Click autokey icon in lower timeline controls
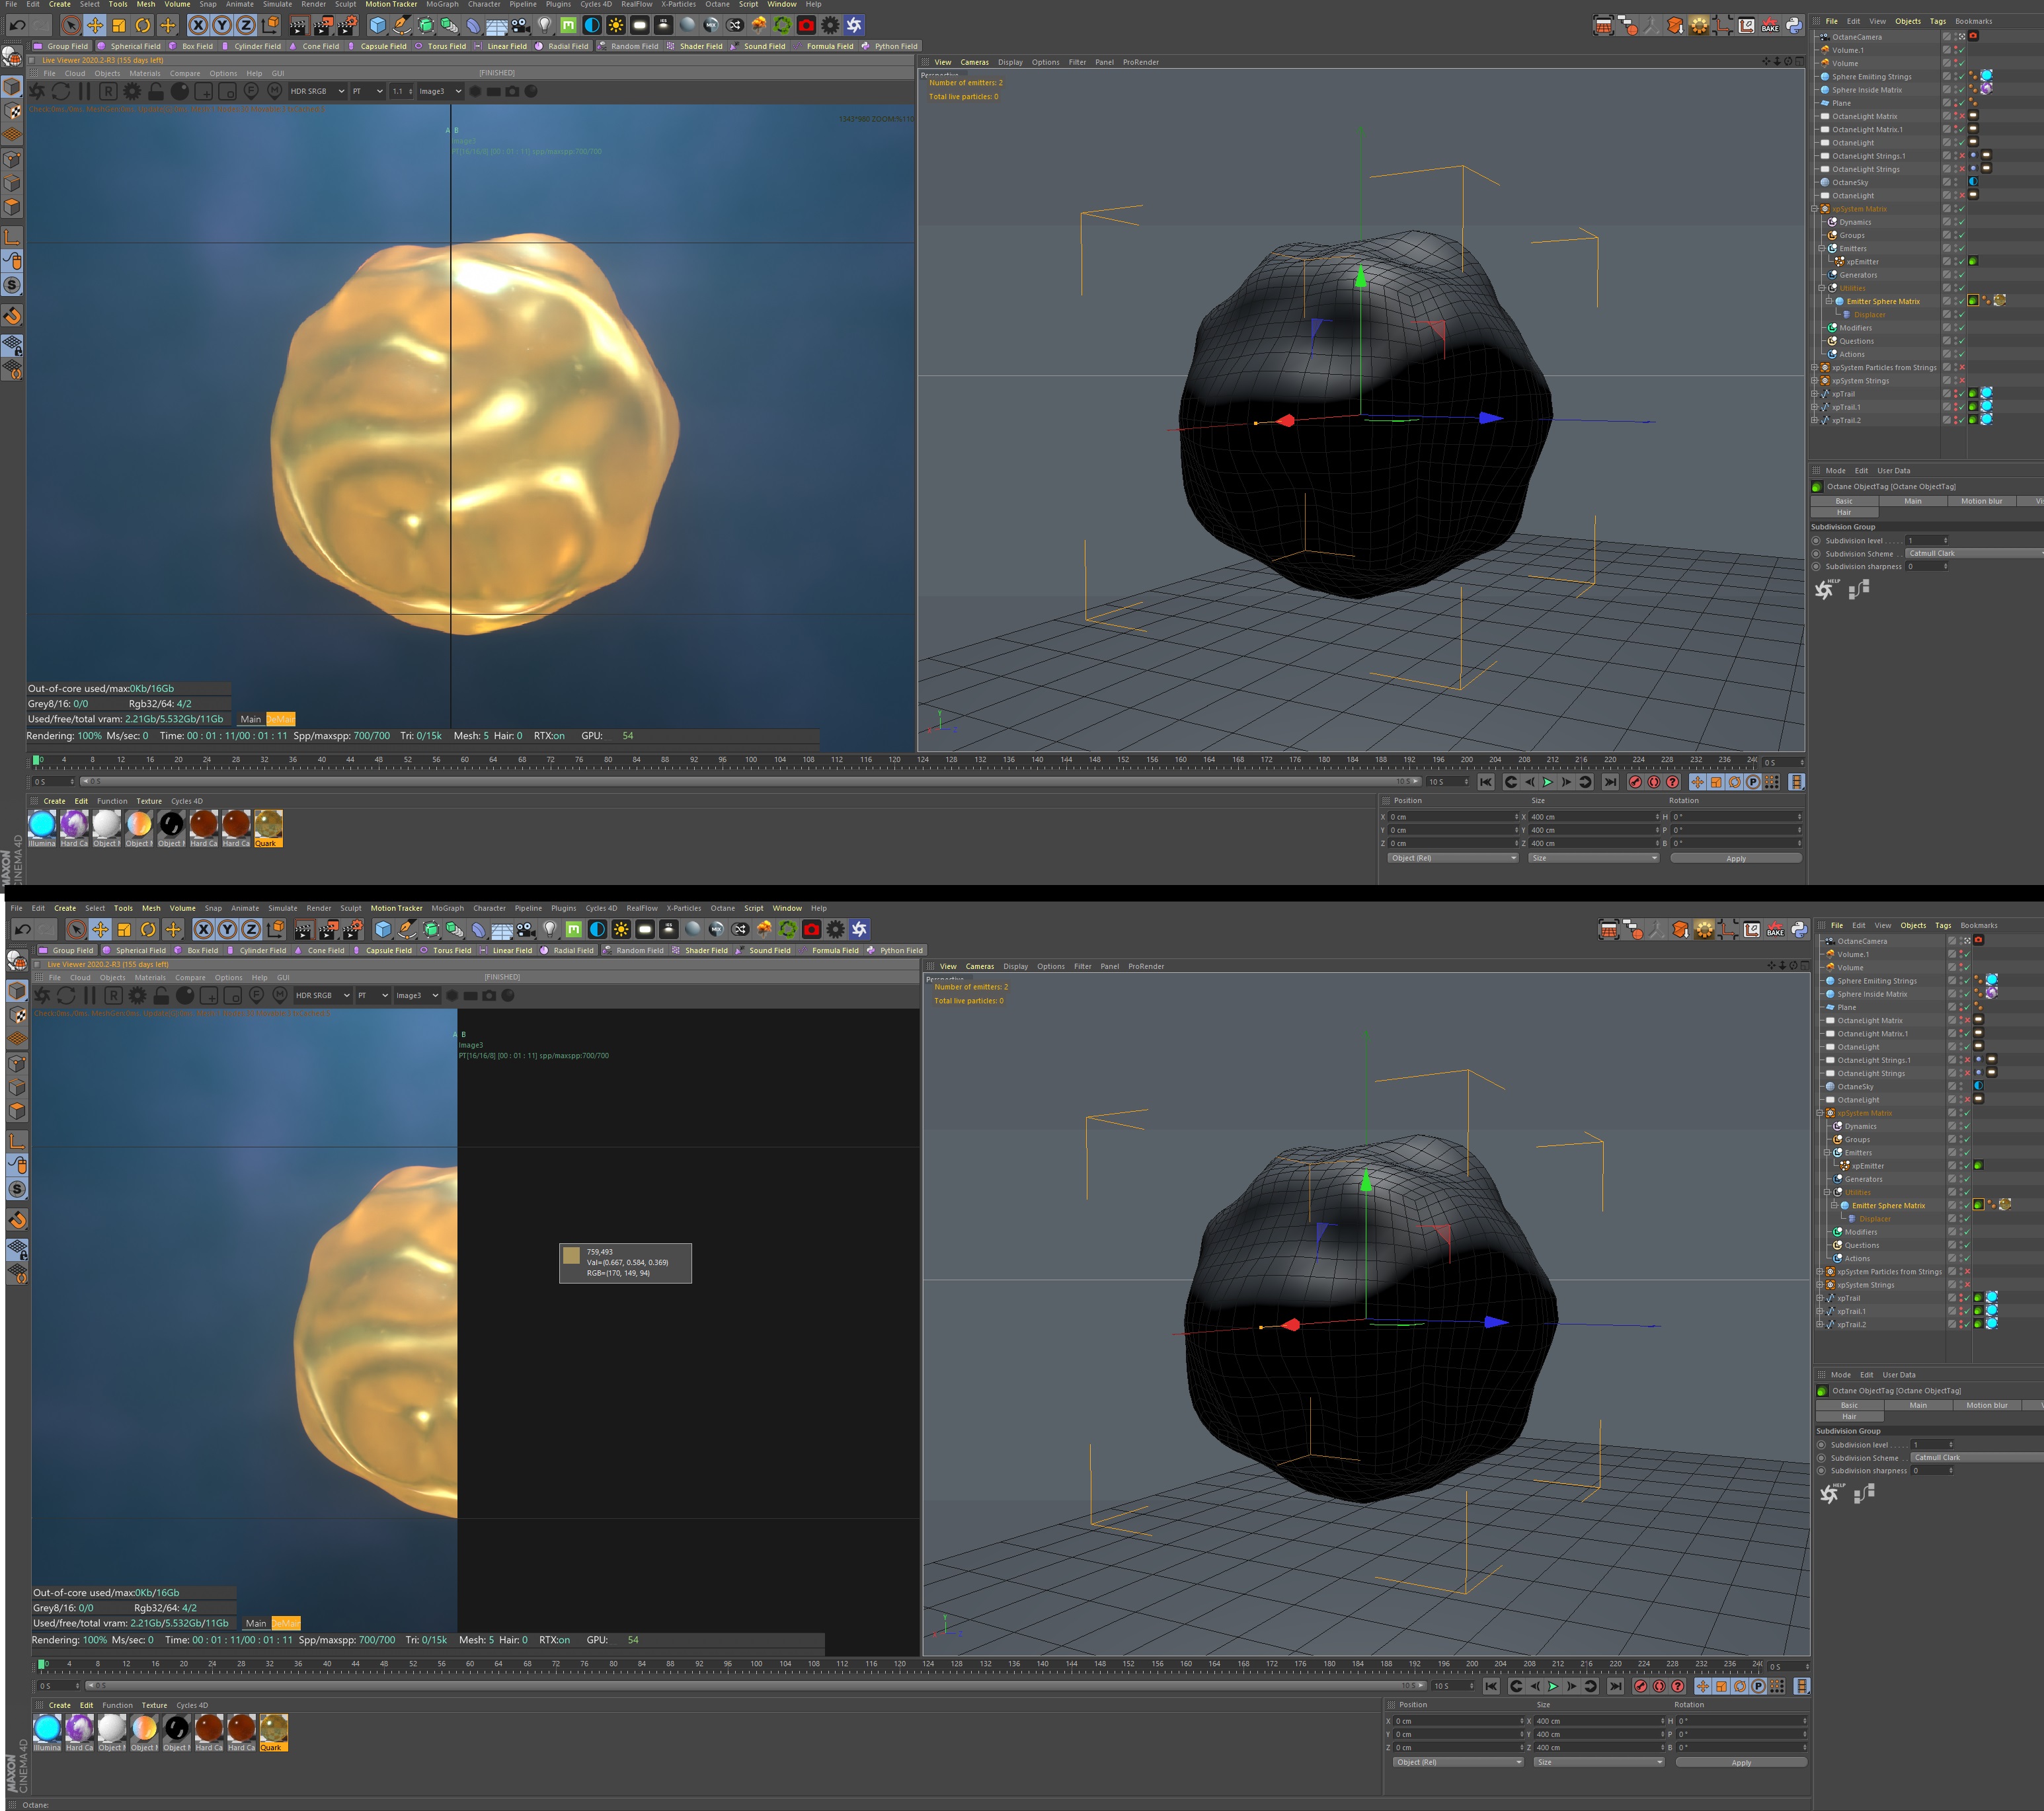 click(x=1659, y=1686)
